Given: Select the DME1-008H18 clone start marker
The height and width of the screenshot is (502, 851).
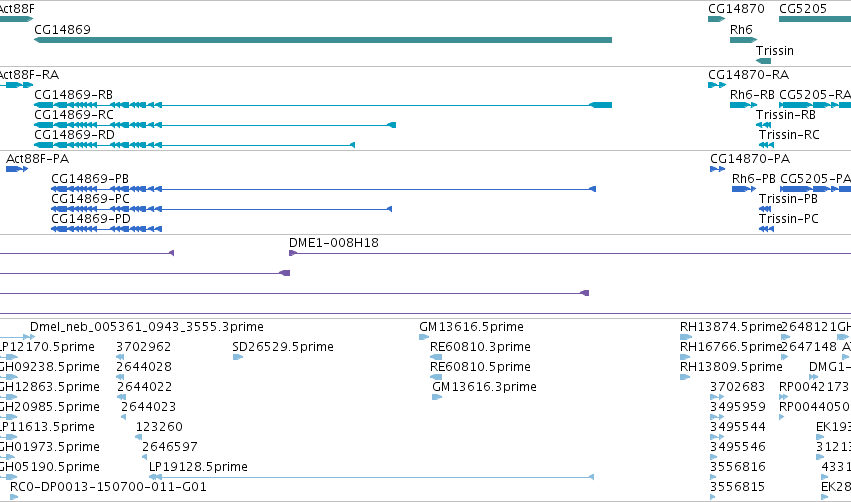Looking at the screenshot, I should point(293,253).
